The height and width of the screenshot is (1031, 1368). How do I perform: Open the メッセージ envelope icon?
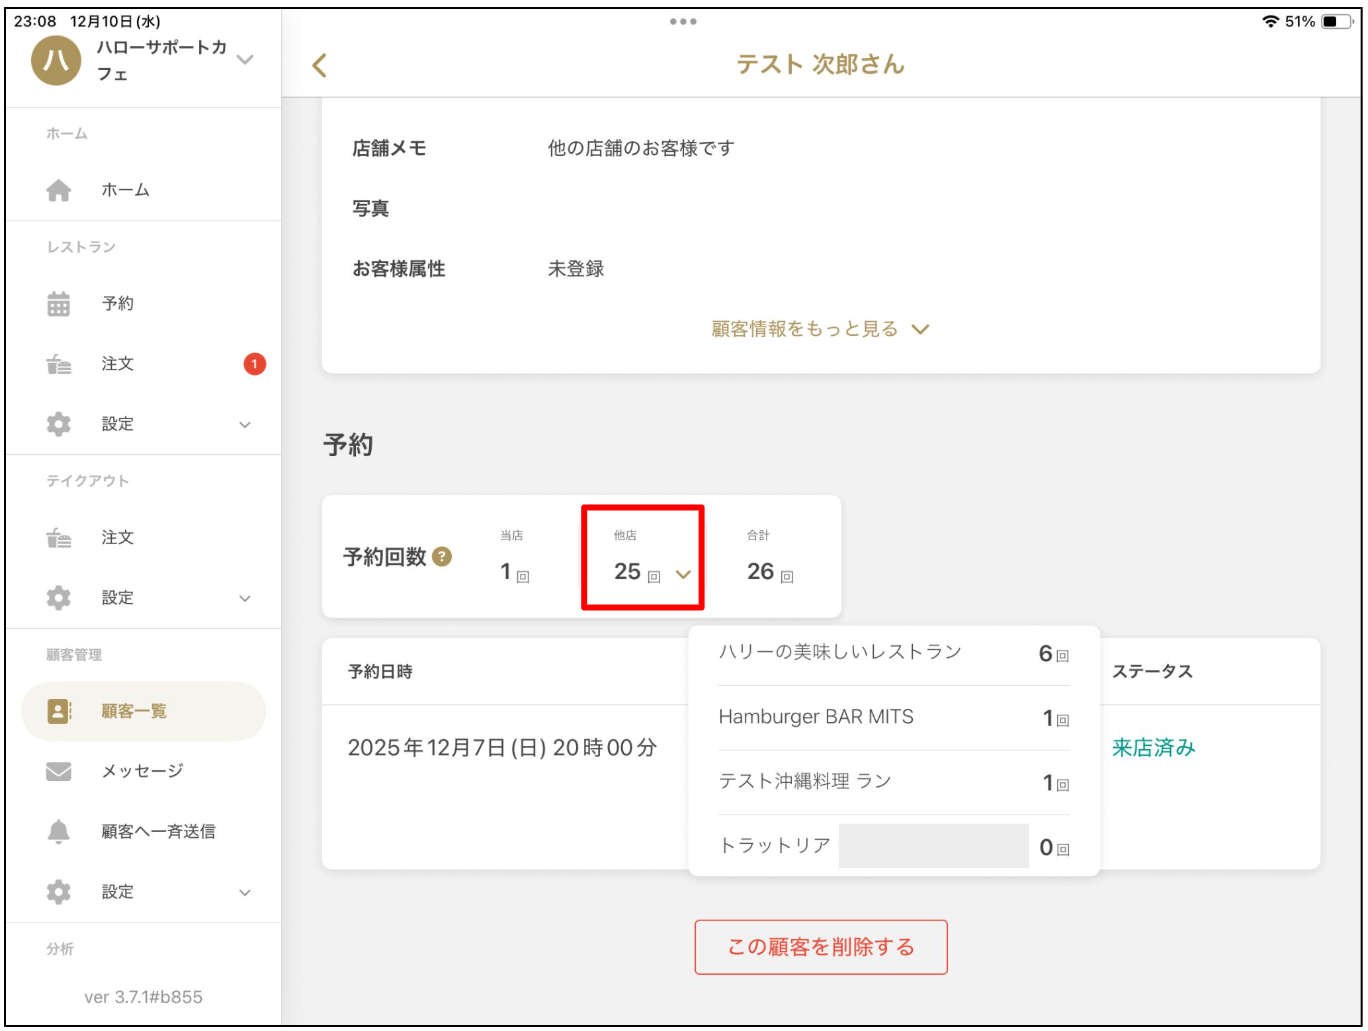[x=58, y=771]
